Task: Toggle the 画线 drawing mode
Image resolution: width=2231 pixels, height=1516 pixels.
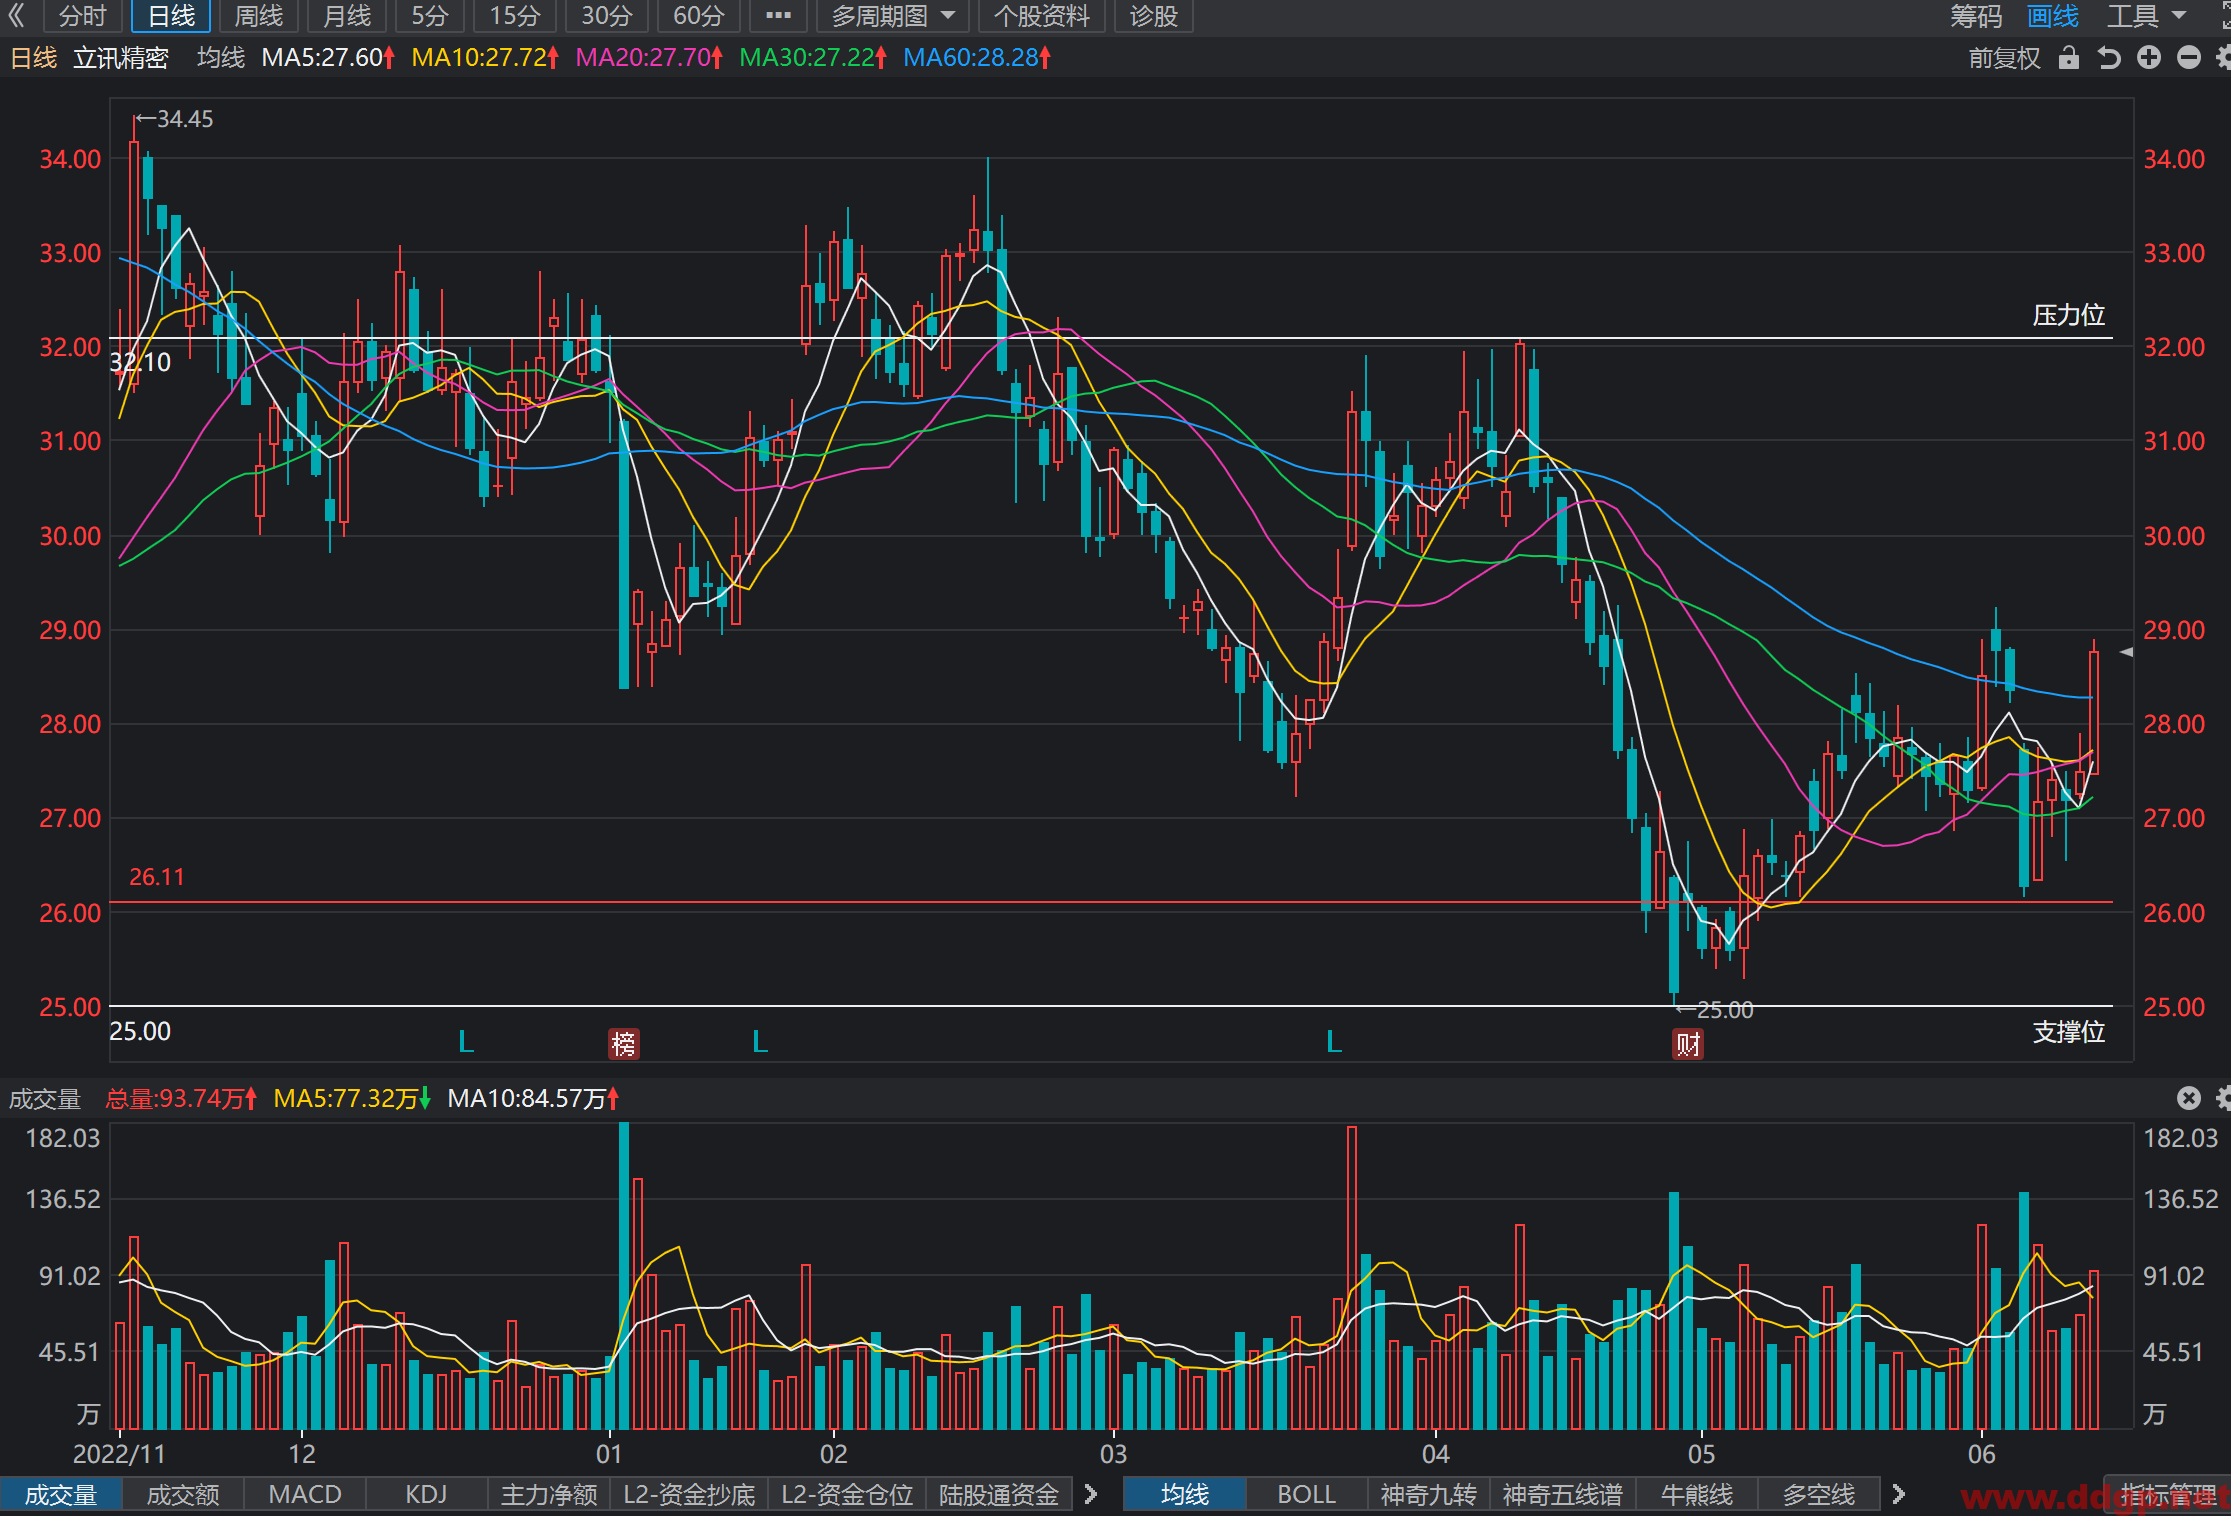Action: 2053,16
